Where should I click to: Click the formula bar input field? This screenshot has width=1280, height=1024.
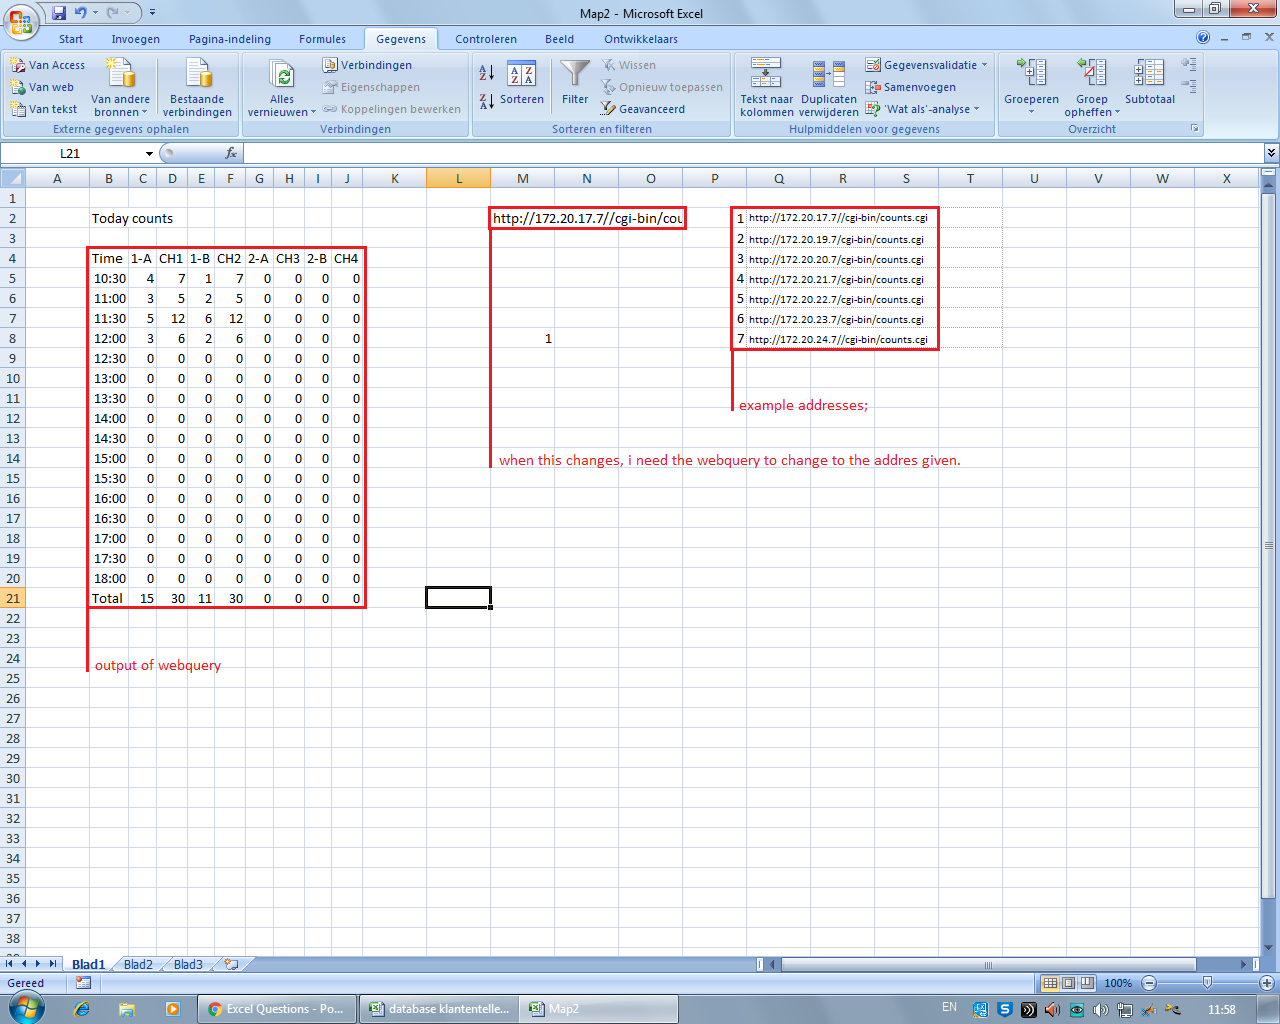point(753,153)
